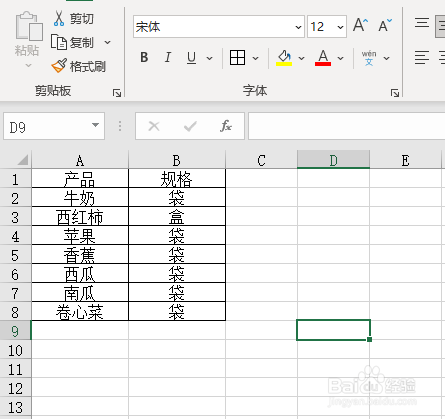Open the copy options dropdown arrow
The width and height of the screenshot is (445, 419).
107,42
